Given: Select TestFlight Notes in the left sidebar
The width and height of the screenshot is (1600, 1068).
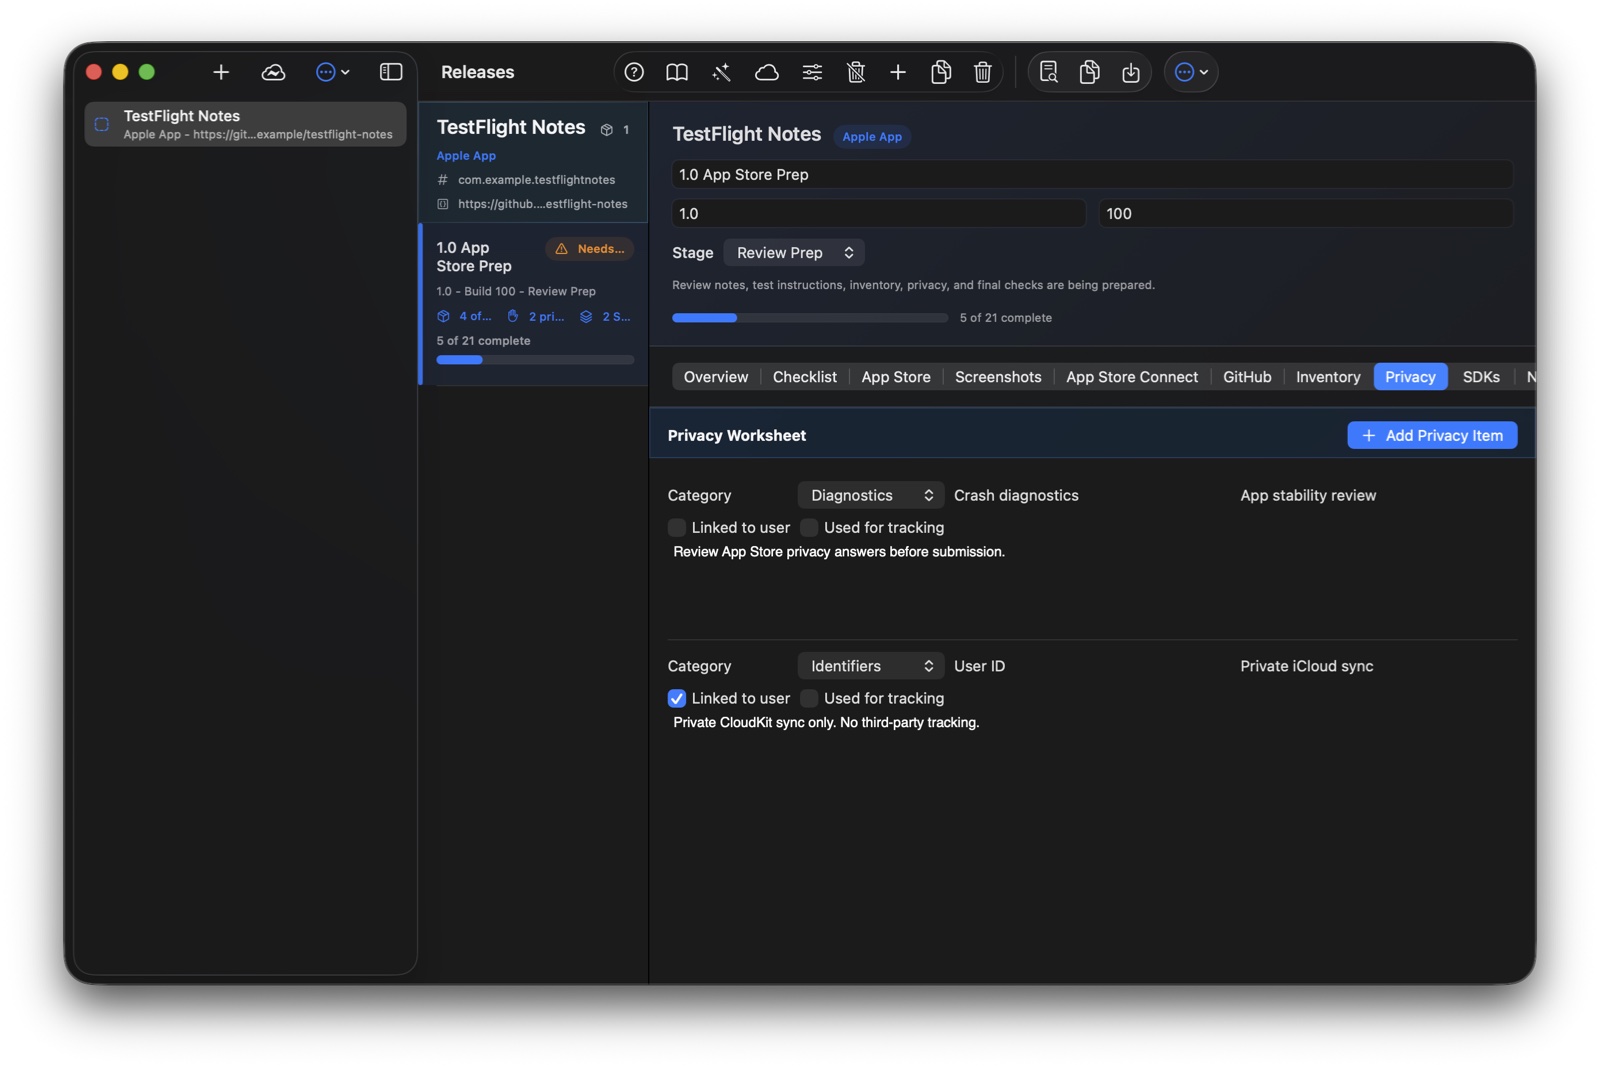Looking at the screenshot, I should (x=245, y=124).
